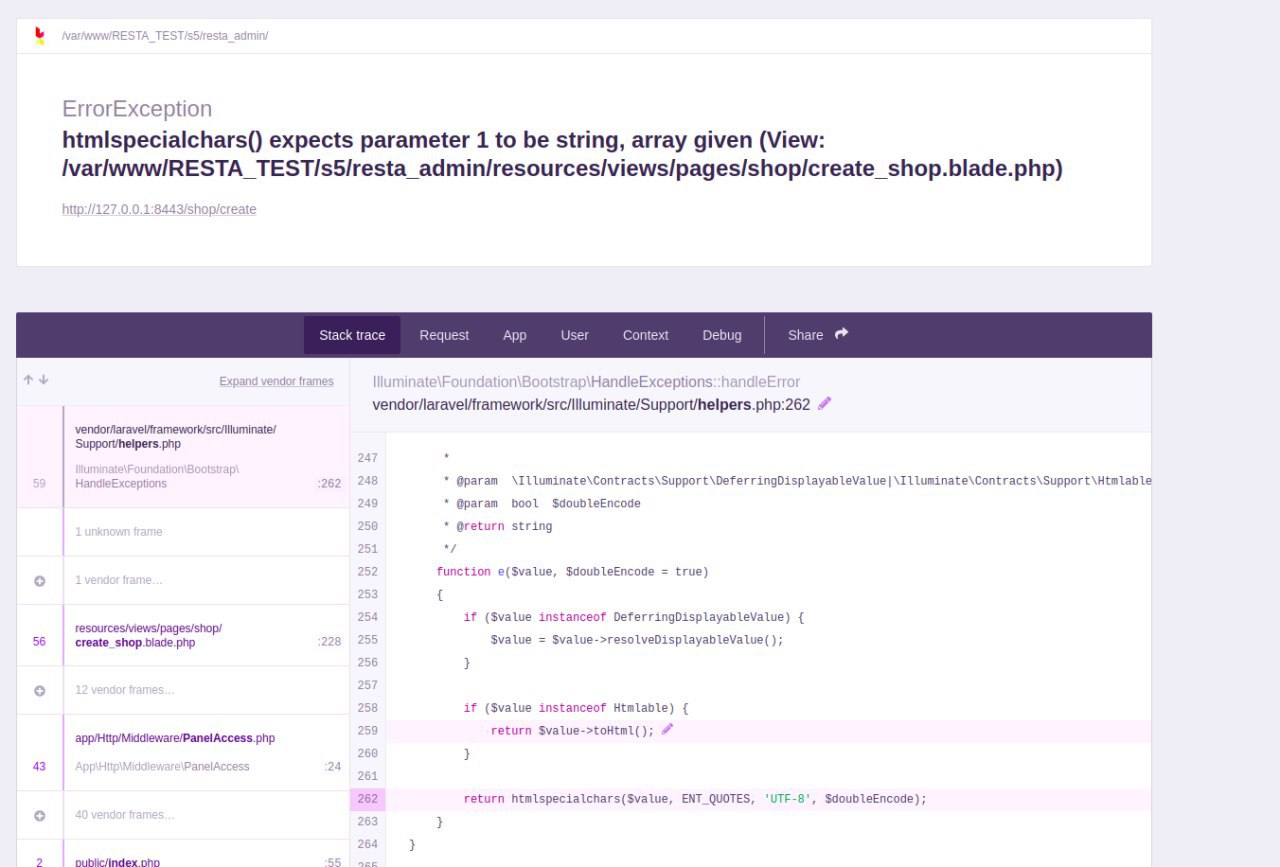
Task: Switch to the Context tab
Action: 646,335
